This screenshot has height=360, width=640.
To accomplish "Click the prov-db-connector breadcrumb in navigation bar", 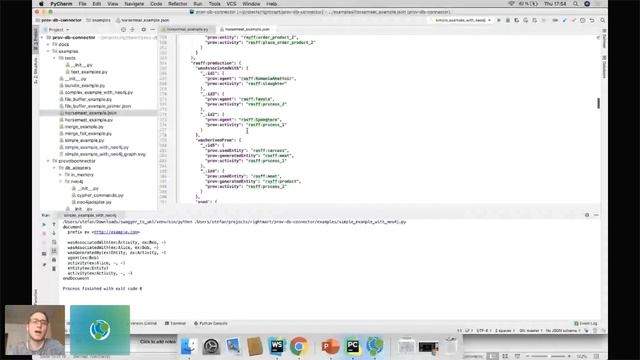I will click(59, 20).
